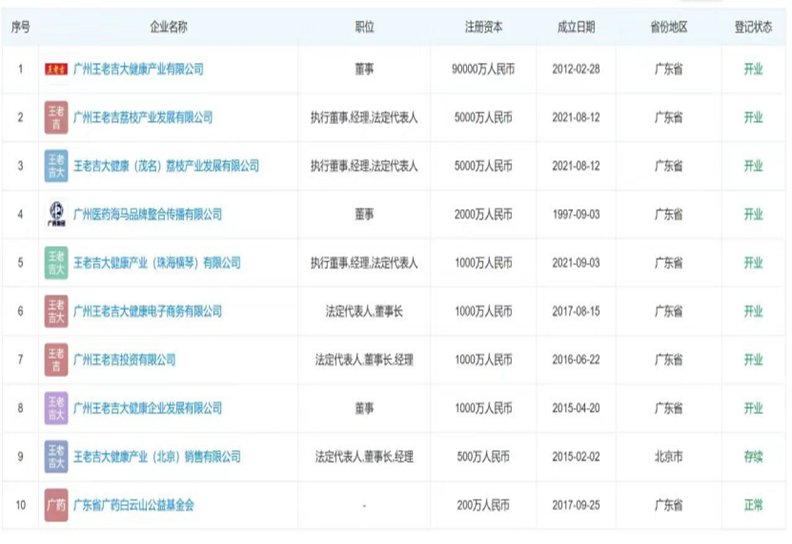Select the date 2012-02-28
Screen dimensions: 792x544
coord(576,69)
